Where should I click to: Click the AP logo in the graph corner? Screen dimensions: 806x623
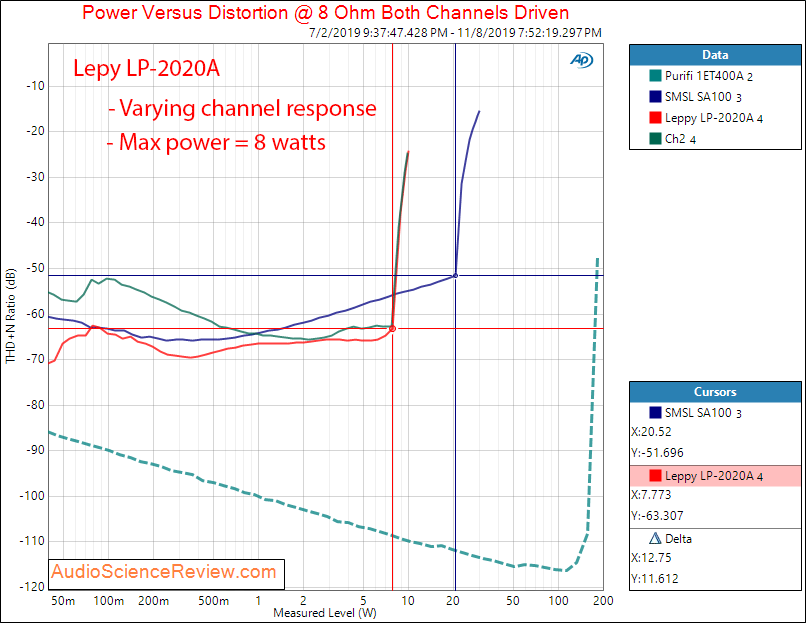pos(581,60)
